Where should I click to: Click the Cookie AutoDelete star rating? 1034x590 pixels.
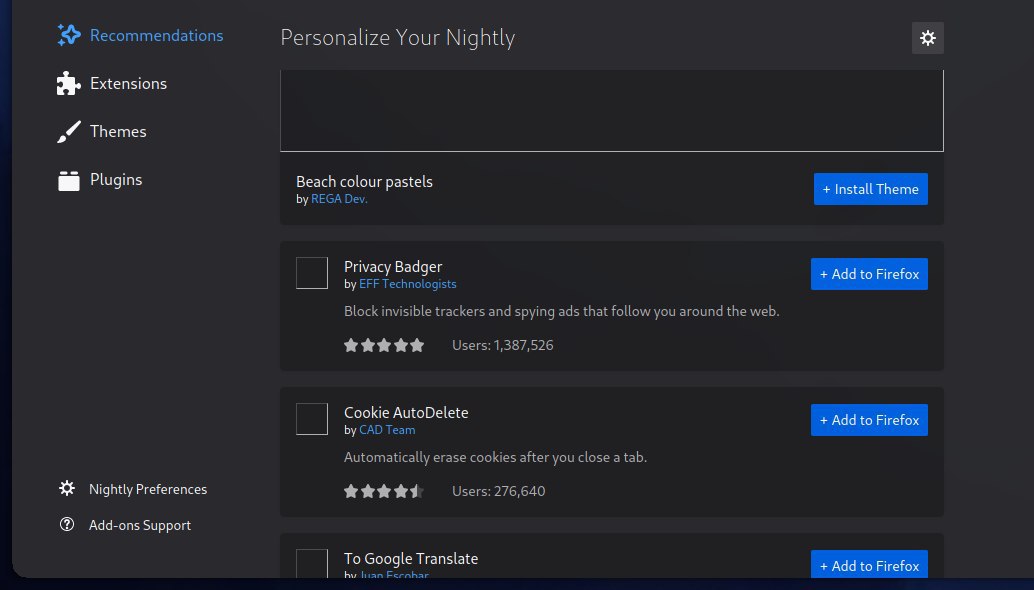(384, 491)
